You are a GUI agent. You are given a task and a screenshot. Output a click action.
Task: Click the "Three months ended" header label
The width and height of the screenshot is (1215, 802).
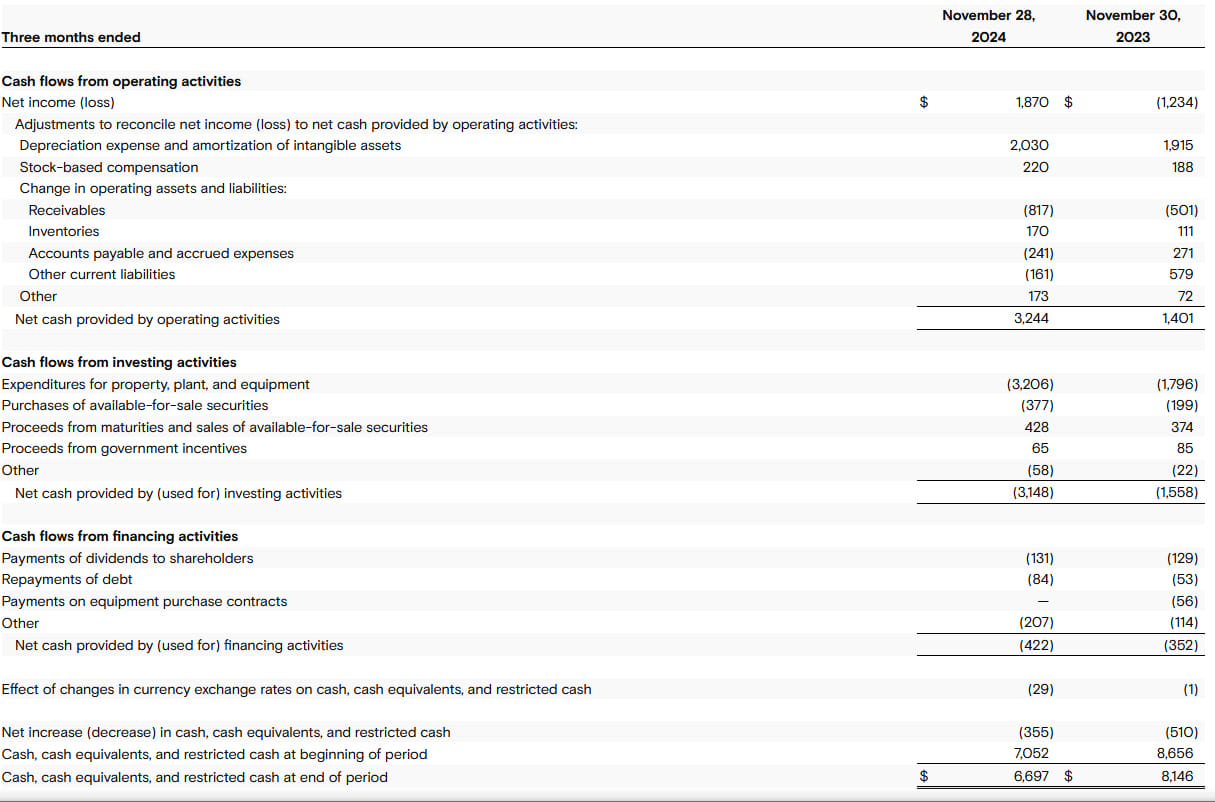tap(71, 37)
